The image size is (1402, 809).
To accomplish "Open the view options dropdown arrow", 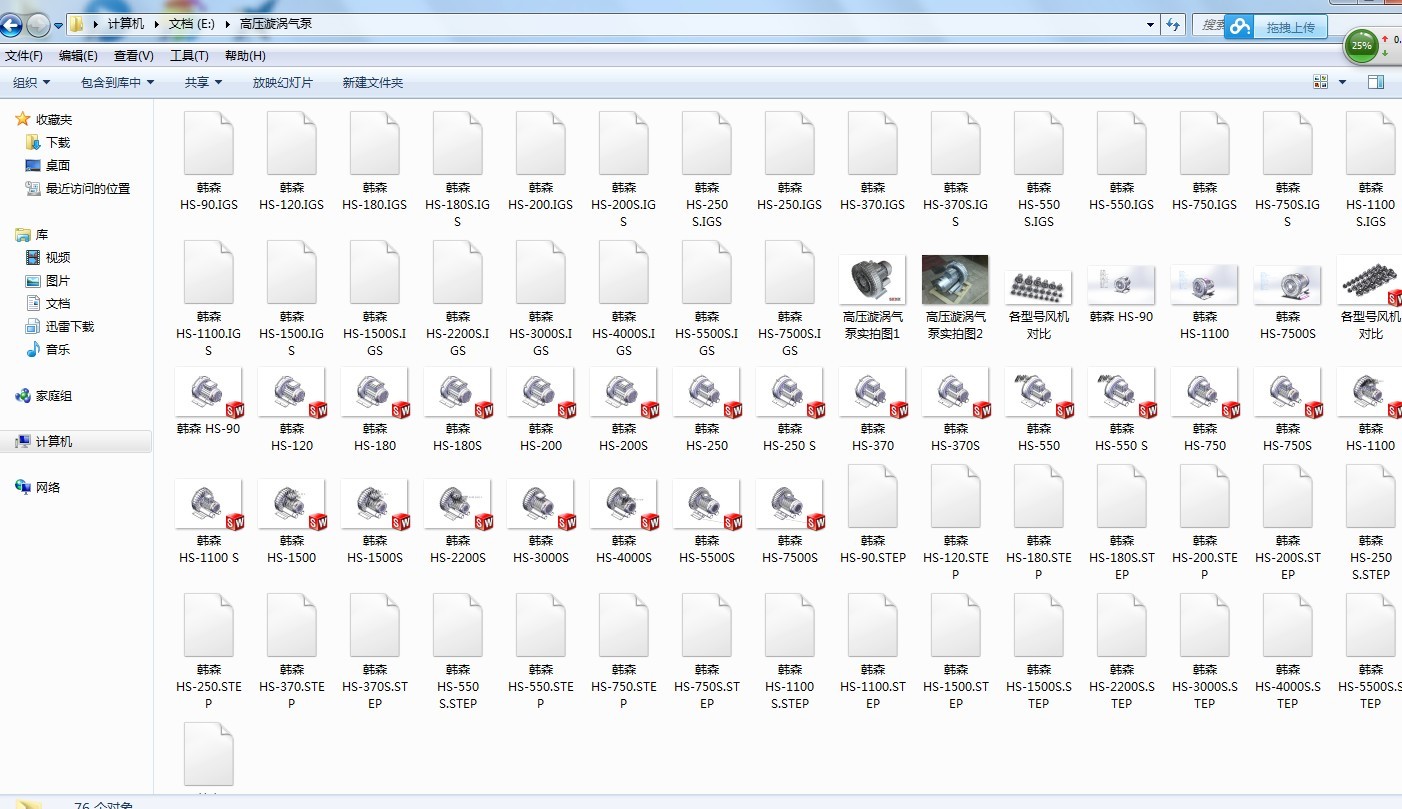I will 1343,82.
